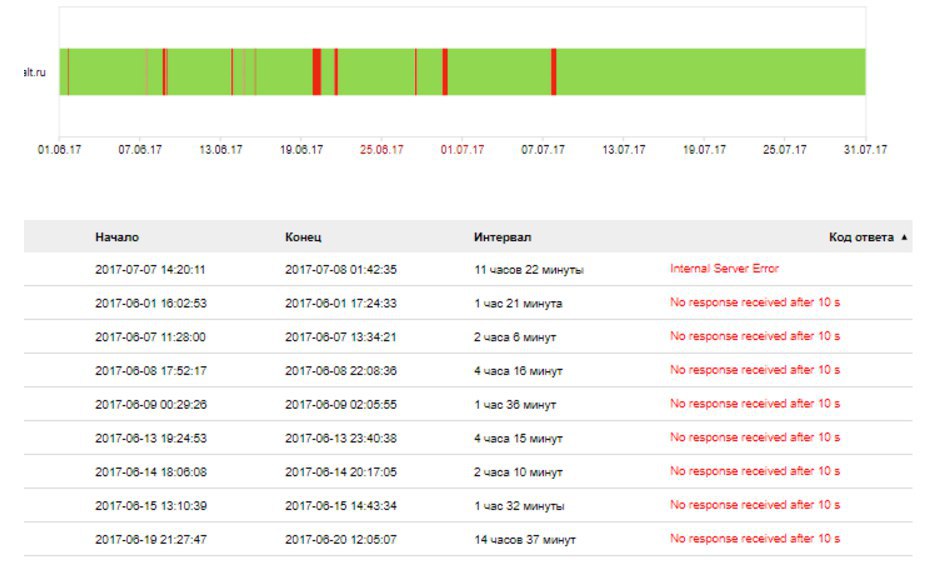The image size is (939, 574).
Task: Click start time 2017-06-07 11:28:00
Action: (150, 337)
